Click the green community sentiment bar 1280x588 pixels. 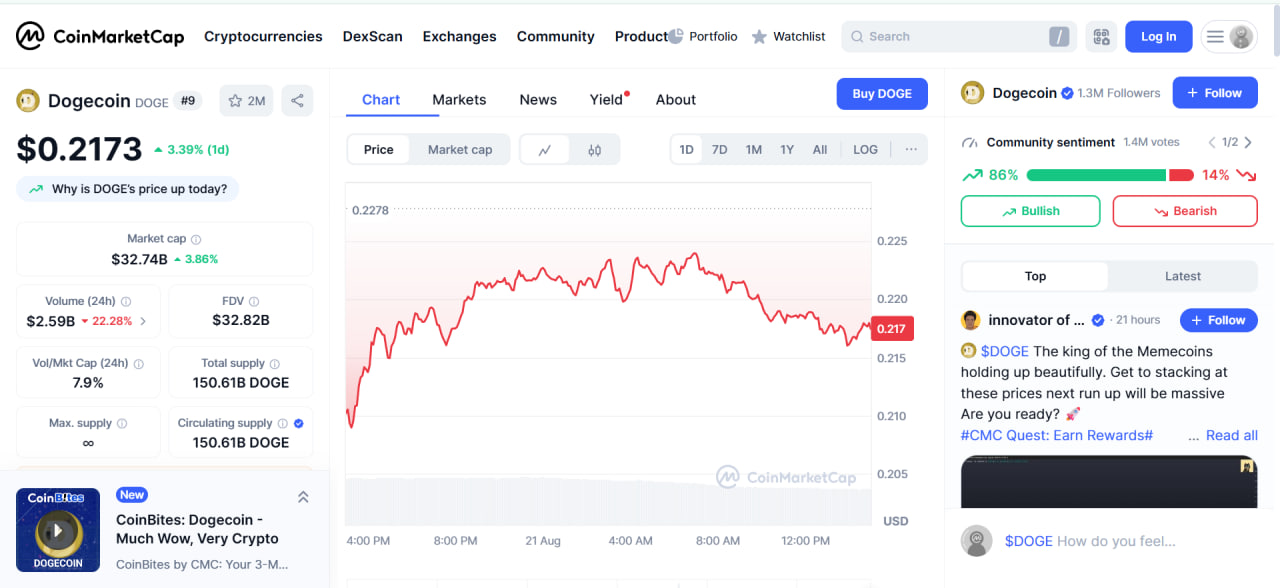pos(1095,175)
